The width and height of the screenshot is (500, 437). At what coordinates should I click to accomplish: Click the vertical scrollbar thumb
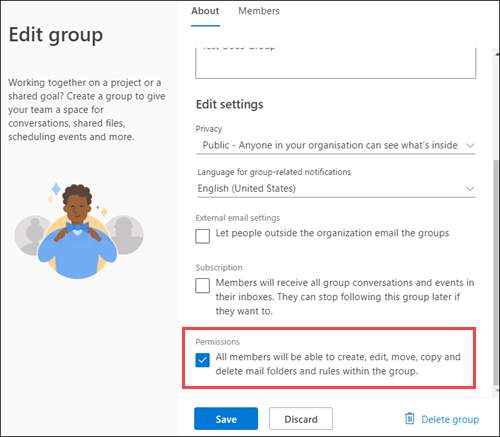[496, 272]
